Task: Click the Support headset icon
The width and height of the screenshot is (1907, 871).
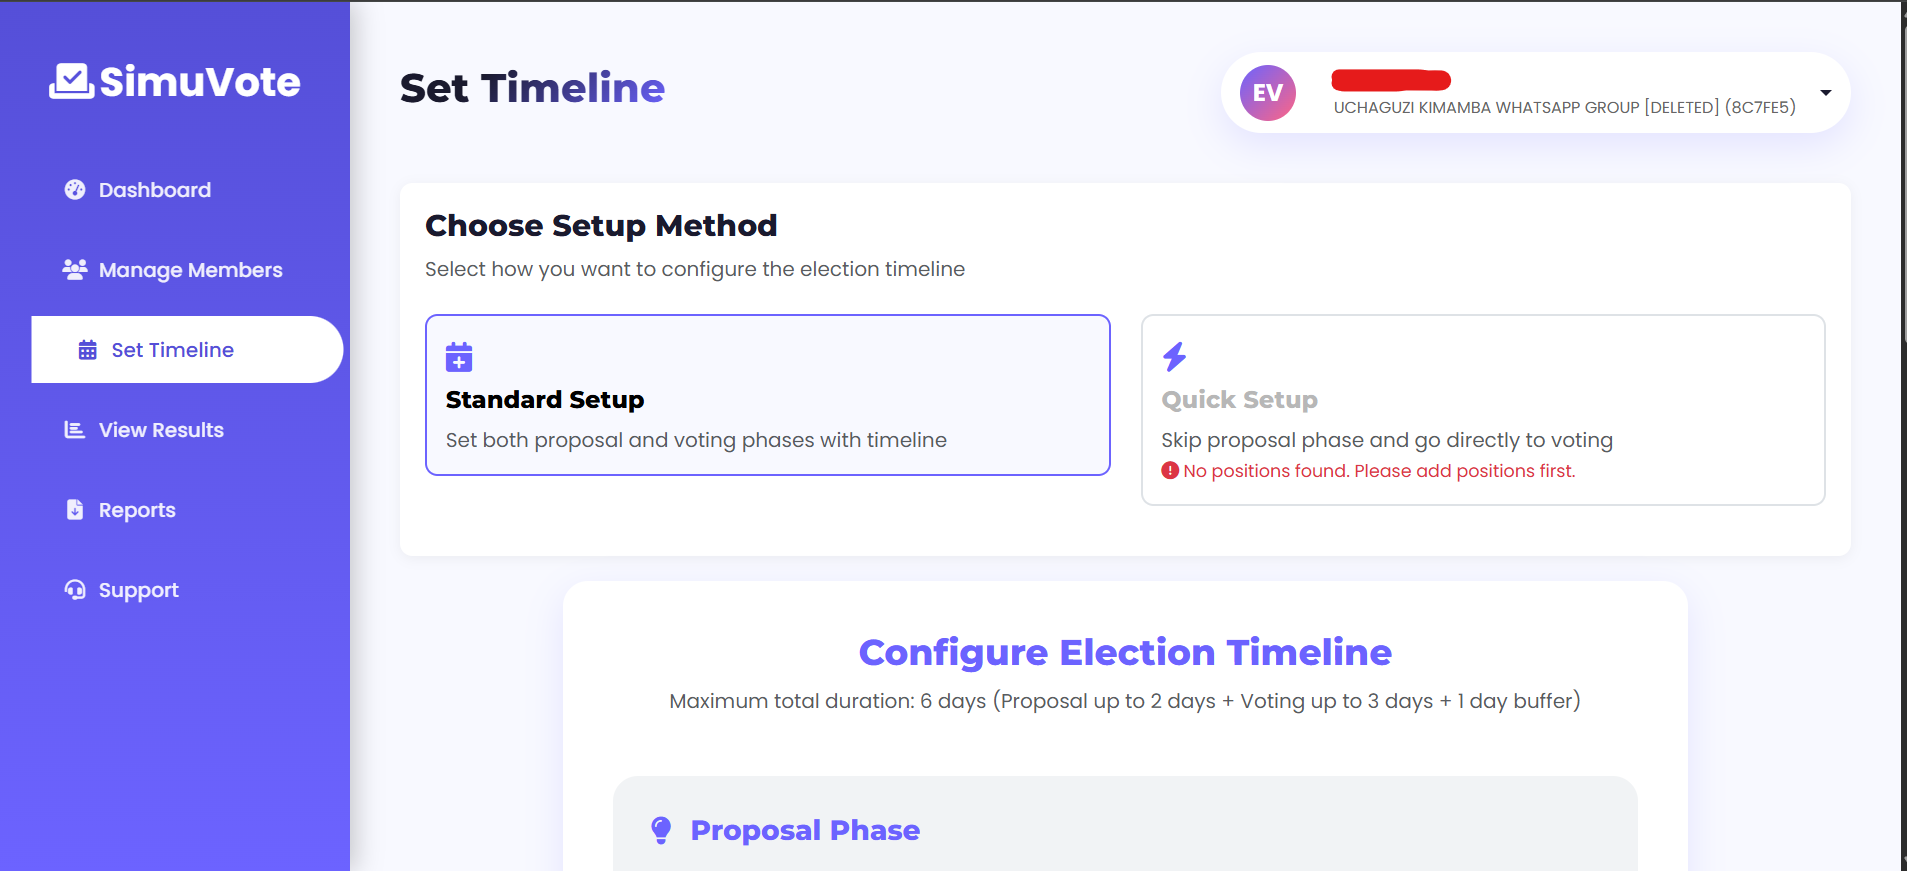Action: pyautogui.click(x=75, y=589)
